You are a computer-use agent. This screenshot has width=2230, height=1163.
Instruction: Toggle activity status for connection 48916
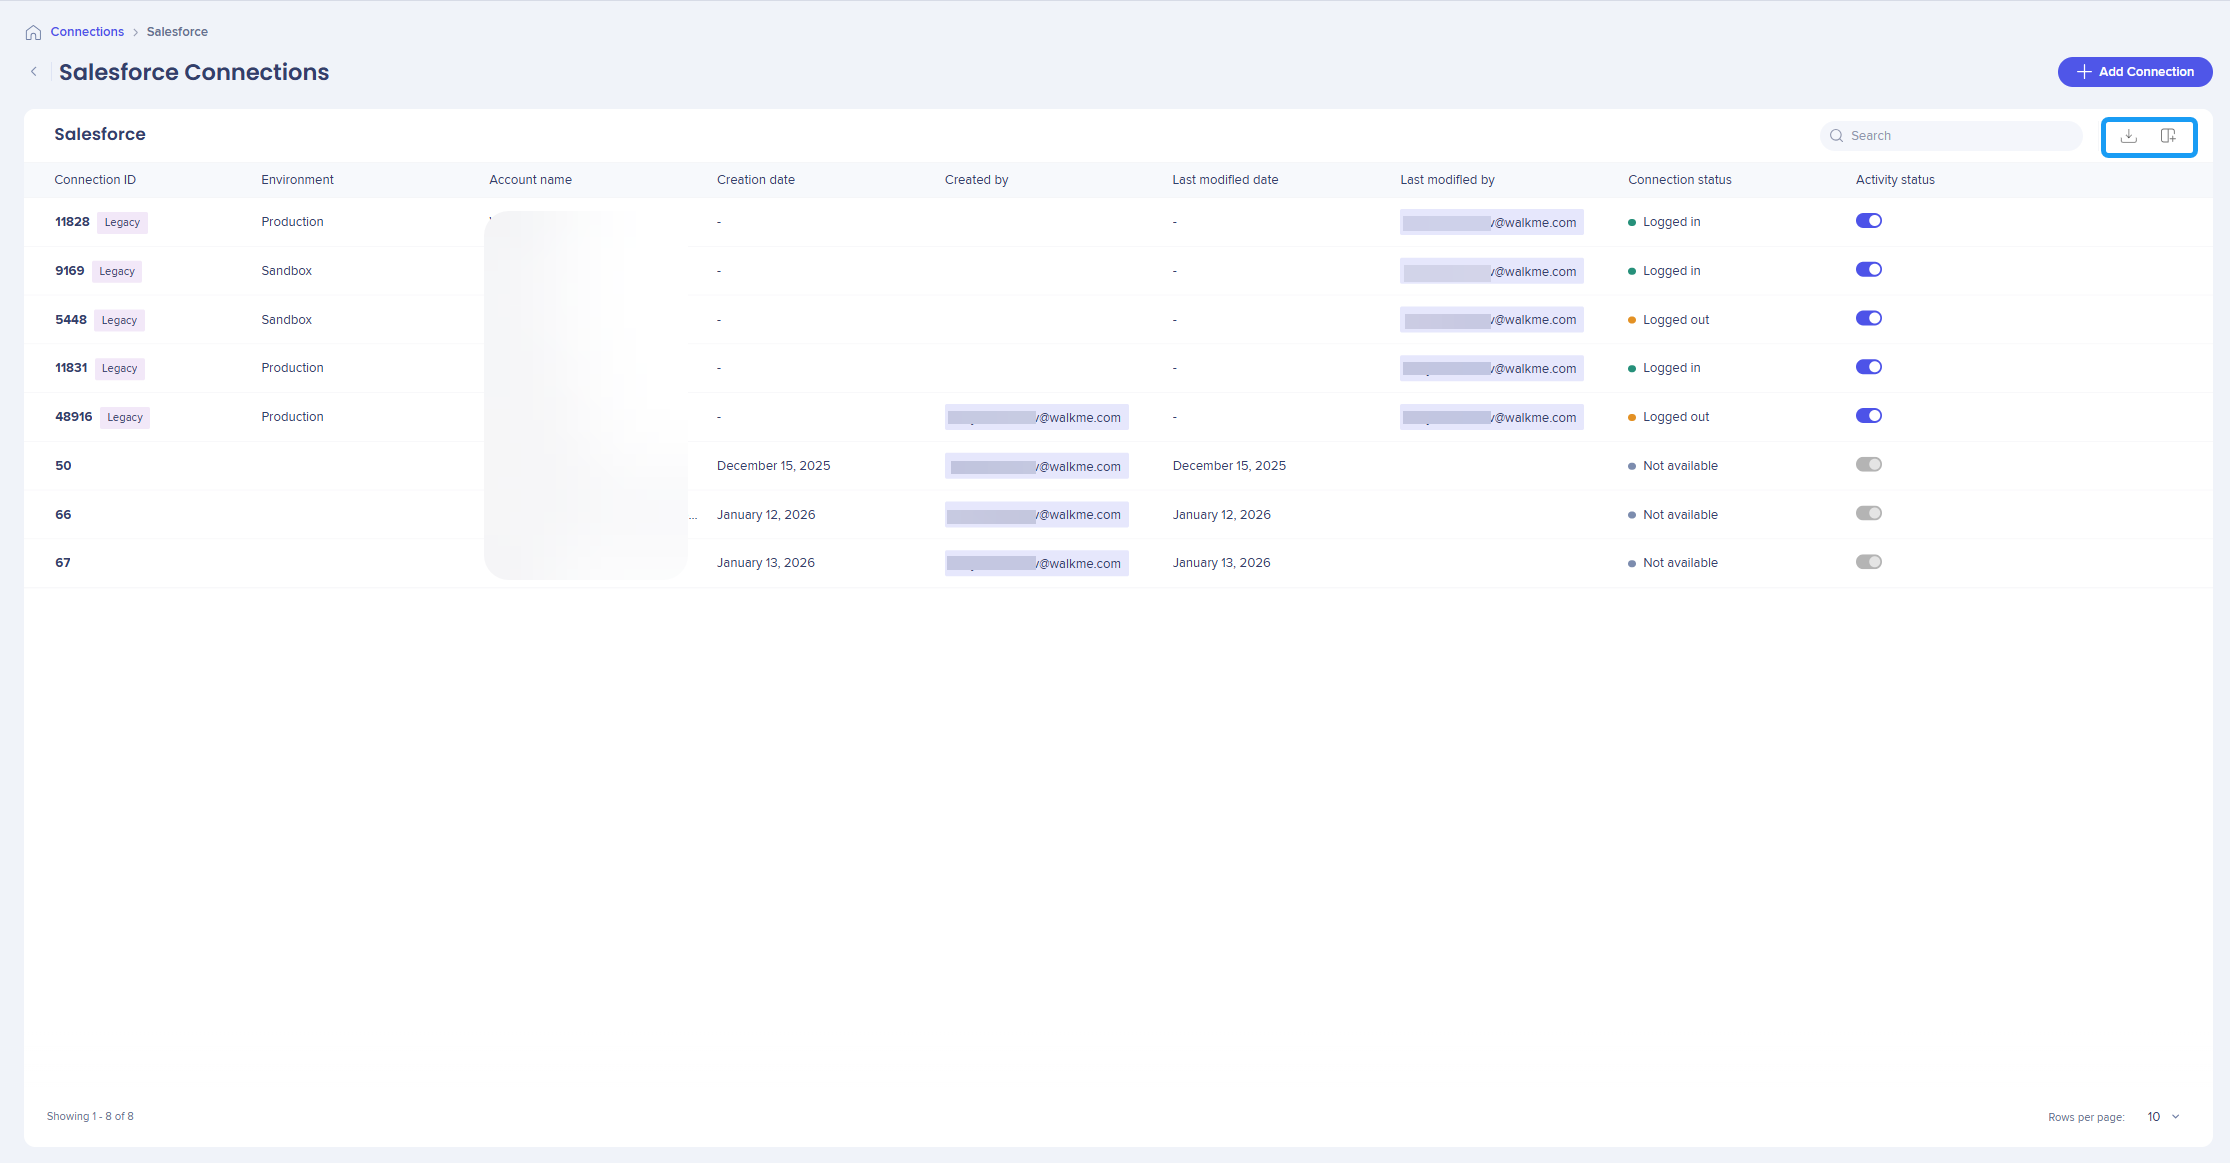1868,416
